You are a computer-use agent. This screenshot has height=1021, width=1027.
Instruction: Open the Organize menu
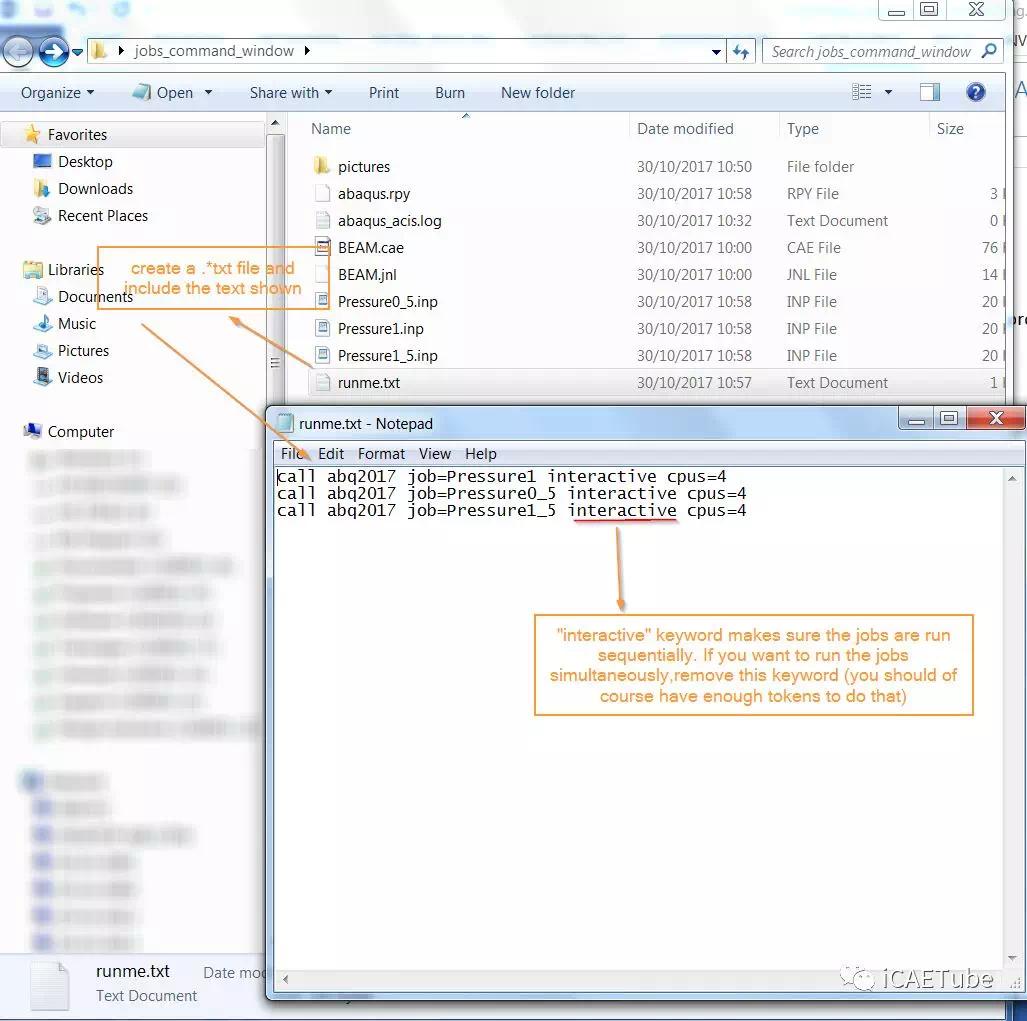point(58,93)
